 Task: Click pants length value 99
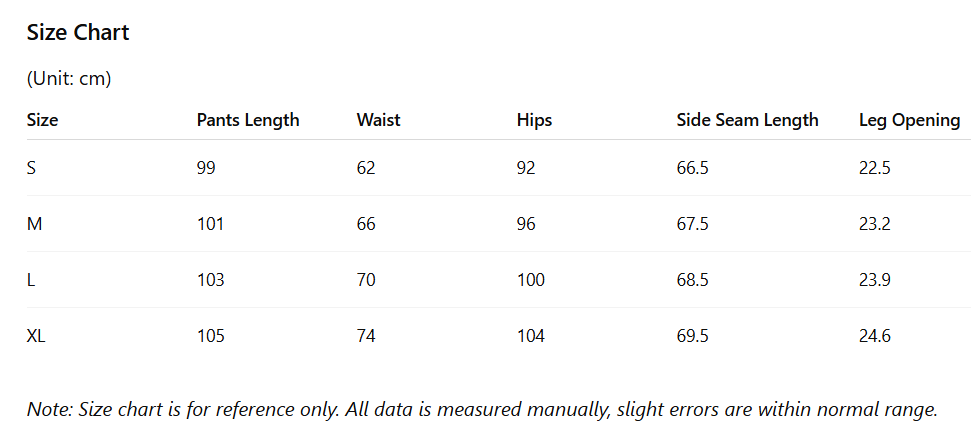click(x=206, y=168)
